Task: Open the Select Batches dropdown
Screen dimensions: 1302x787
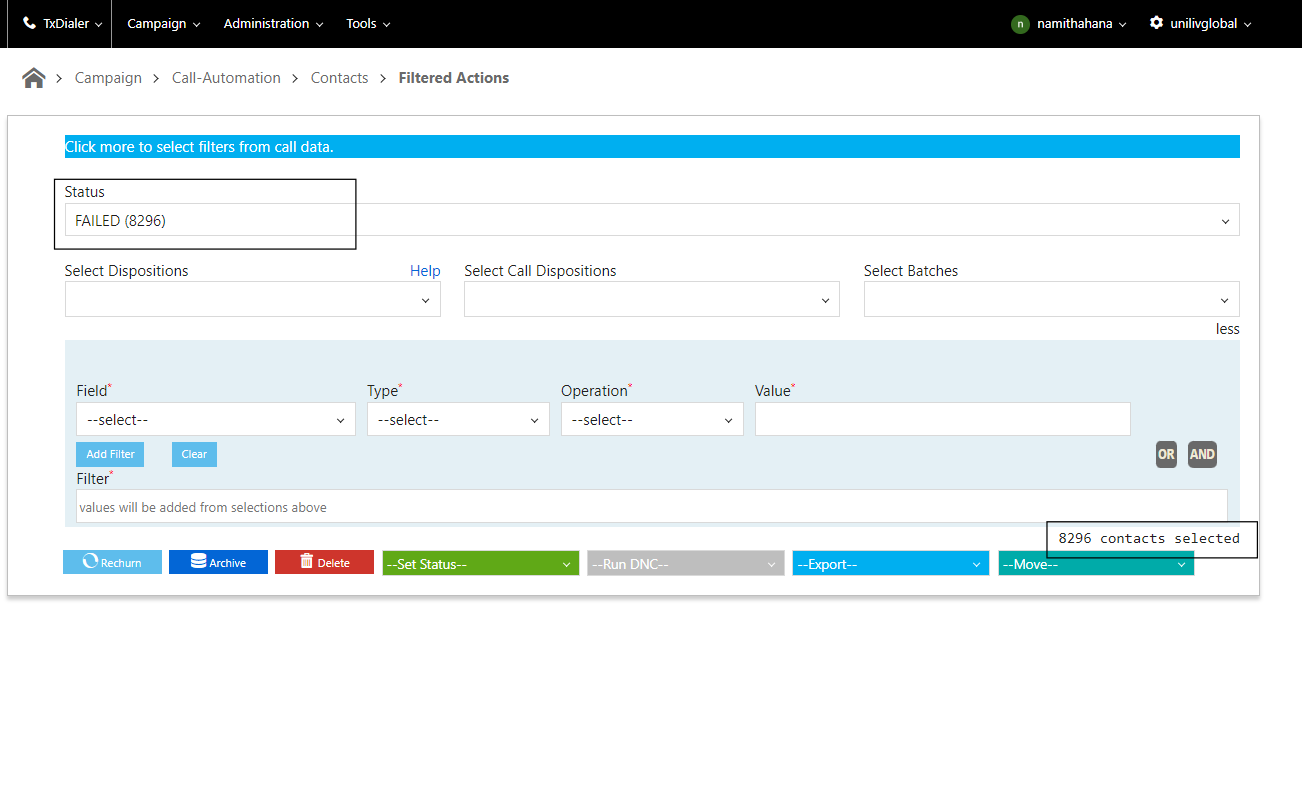Action: coord(1051,300)
